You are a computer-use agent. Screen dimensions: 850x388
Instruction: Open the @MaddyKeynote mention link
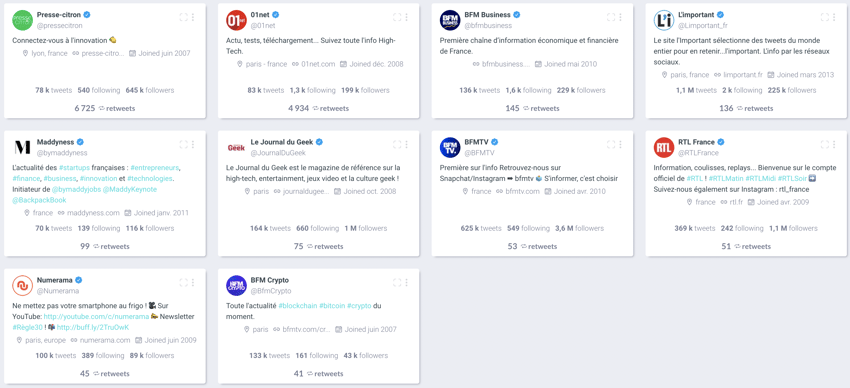(x=132, y=189)
